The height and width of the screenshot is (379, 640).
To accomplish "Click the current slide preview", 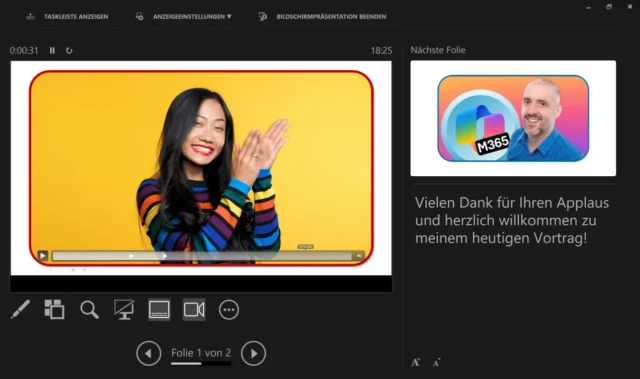I will click(x=201, y=168).
